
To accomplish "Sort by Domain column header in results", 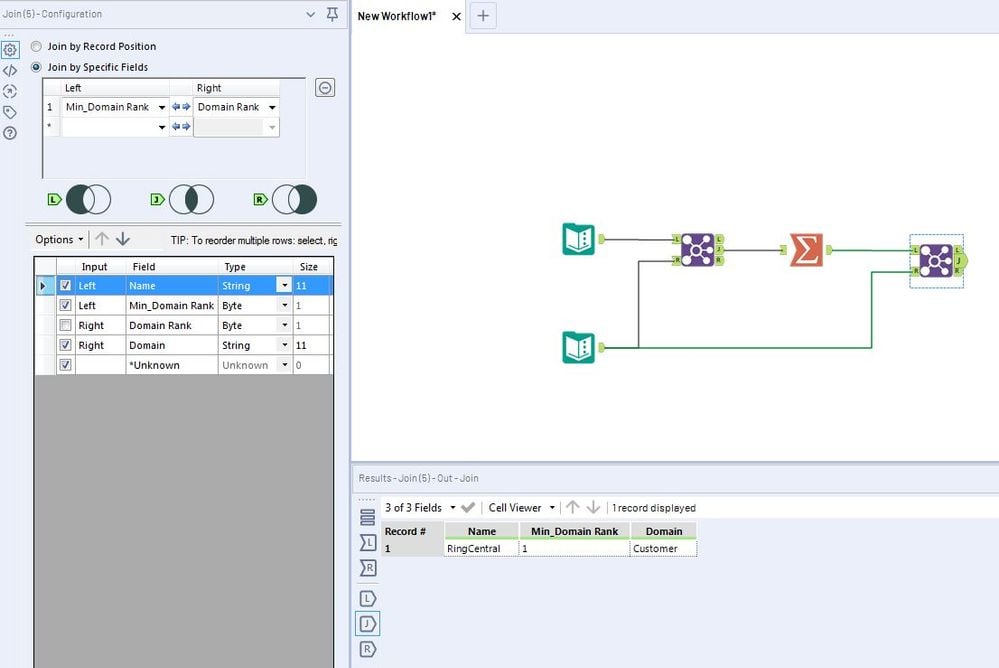I will point(664,531).
